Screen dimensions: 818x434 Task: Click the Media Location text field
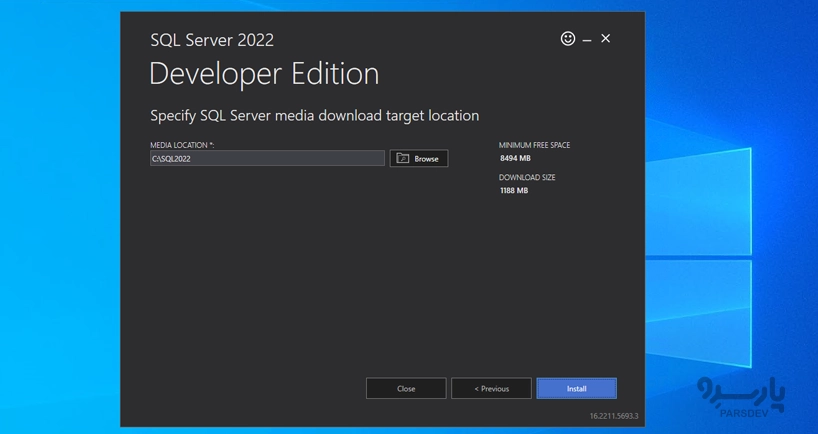(267, 158)
